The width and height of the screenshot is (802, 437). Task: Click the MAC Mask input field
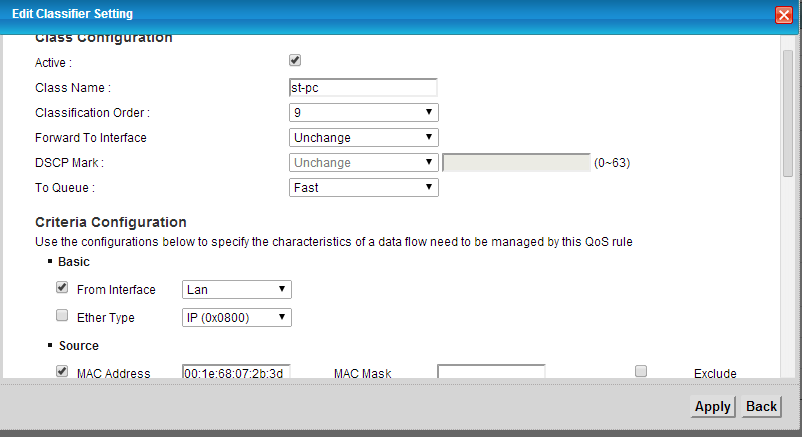(491, 372)
